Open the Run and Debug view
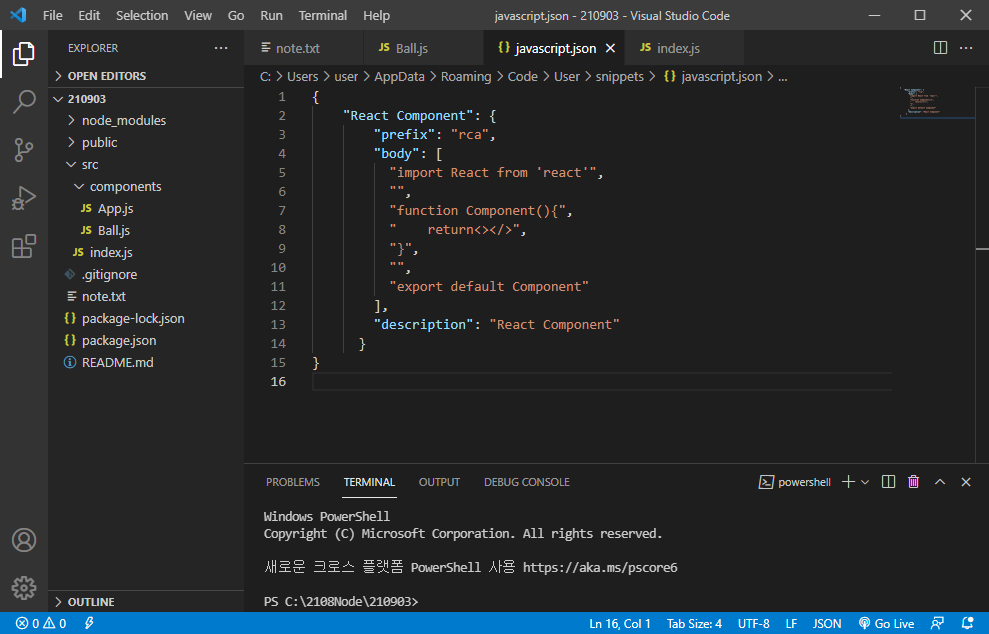989x634 pixels. (x=23, y=198)
